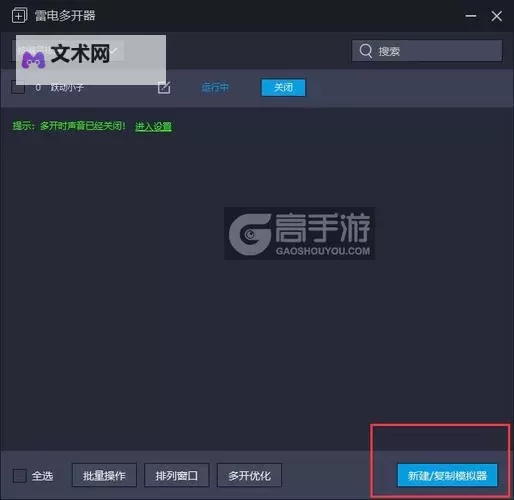Minimize the 雷电多开器 window
Viewport: 514px width, 500px height.
[471, 16]
